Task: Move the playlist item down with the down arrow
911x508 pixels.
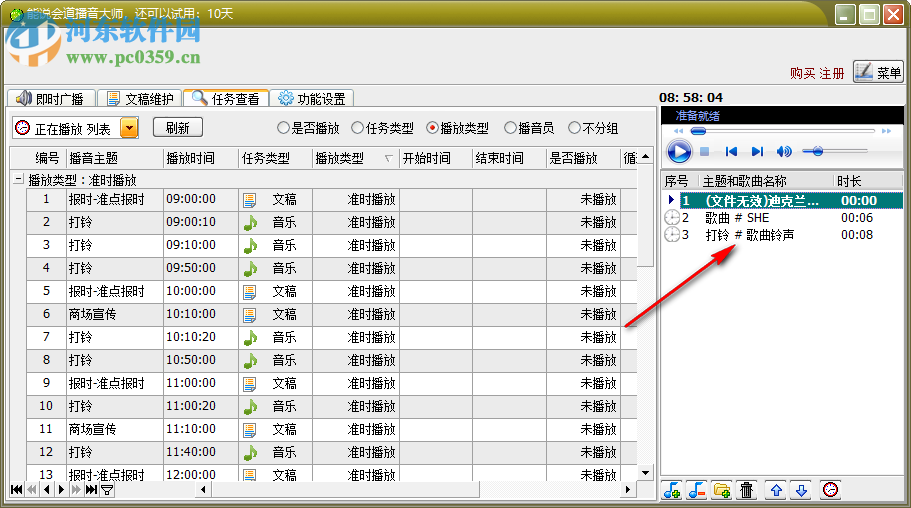Action: coord(802,491)
